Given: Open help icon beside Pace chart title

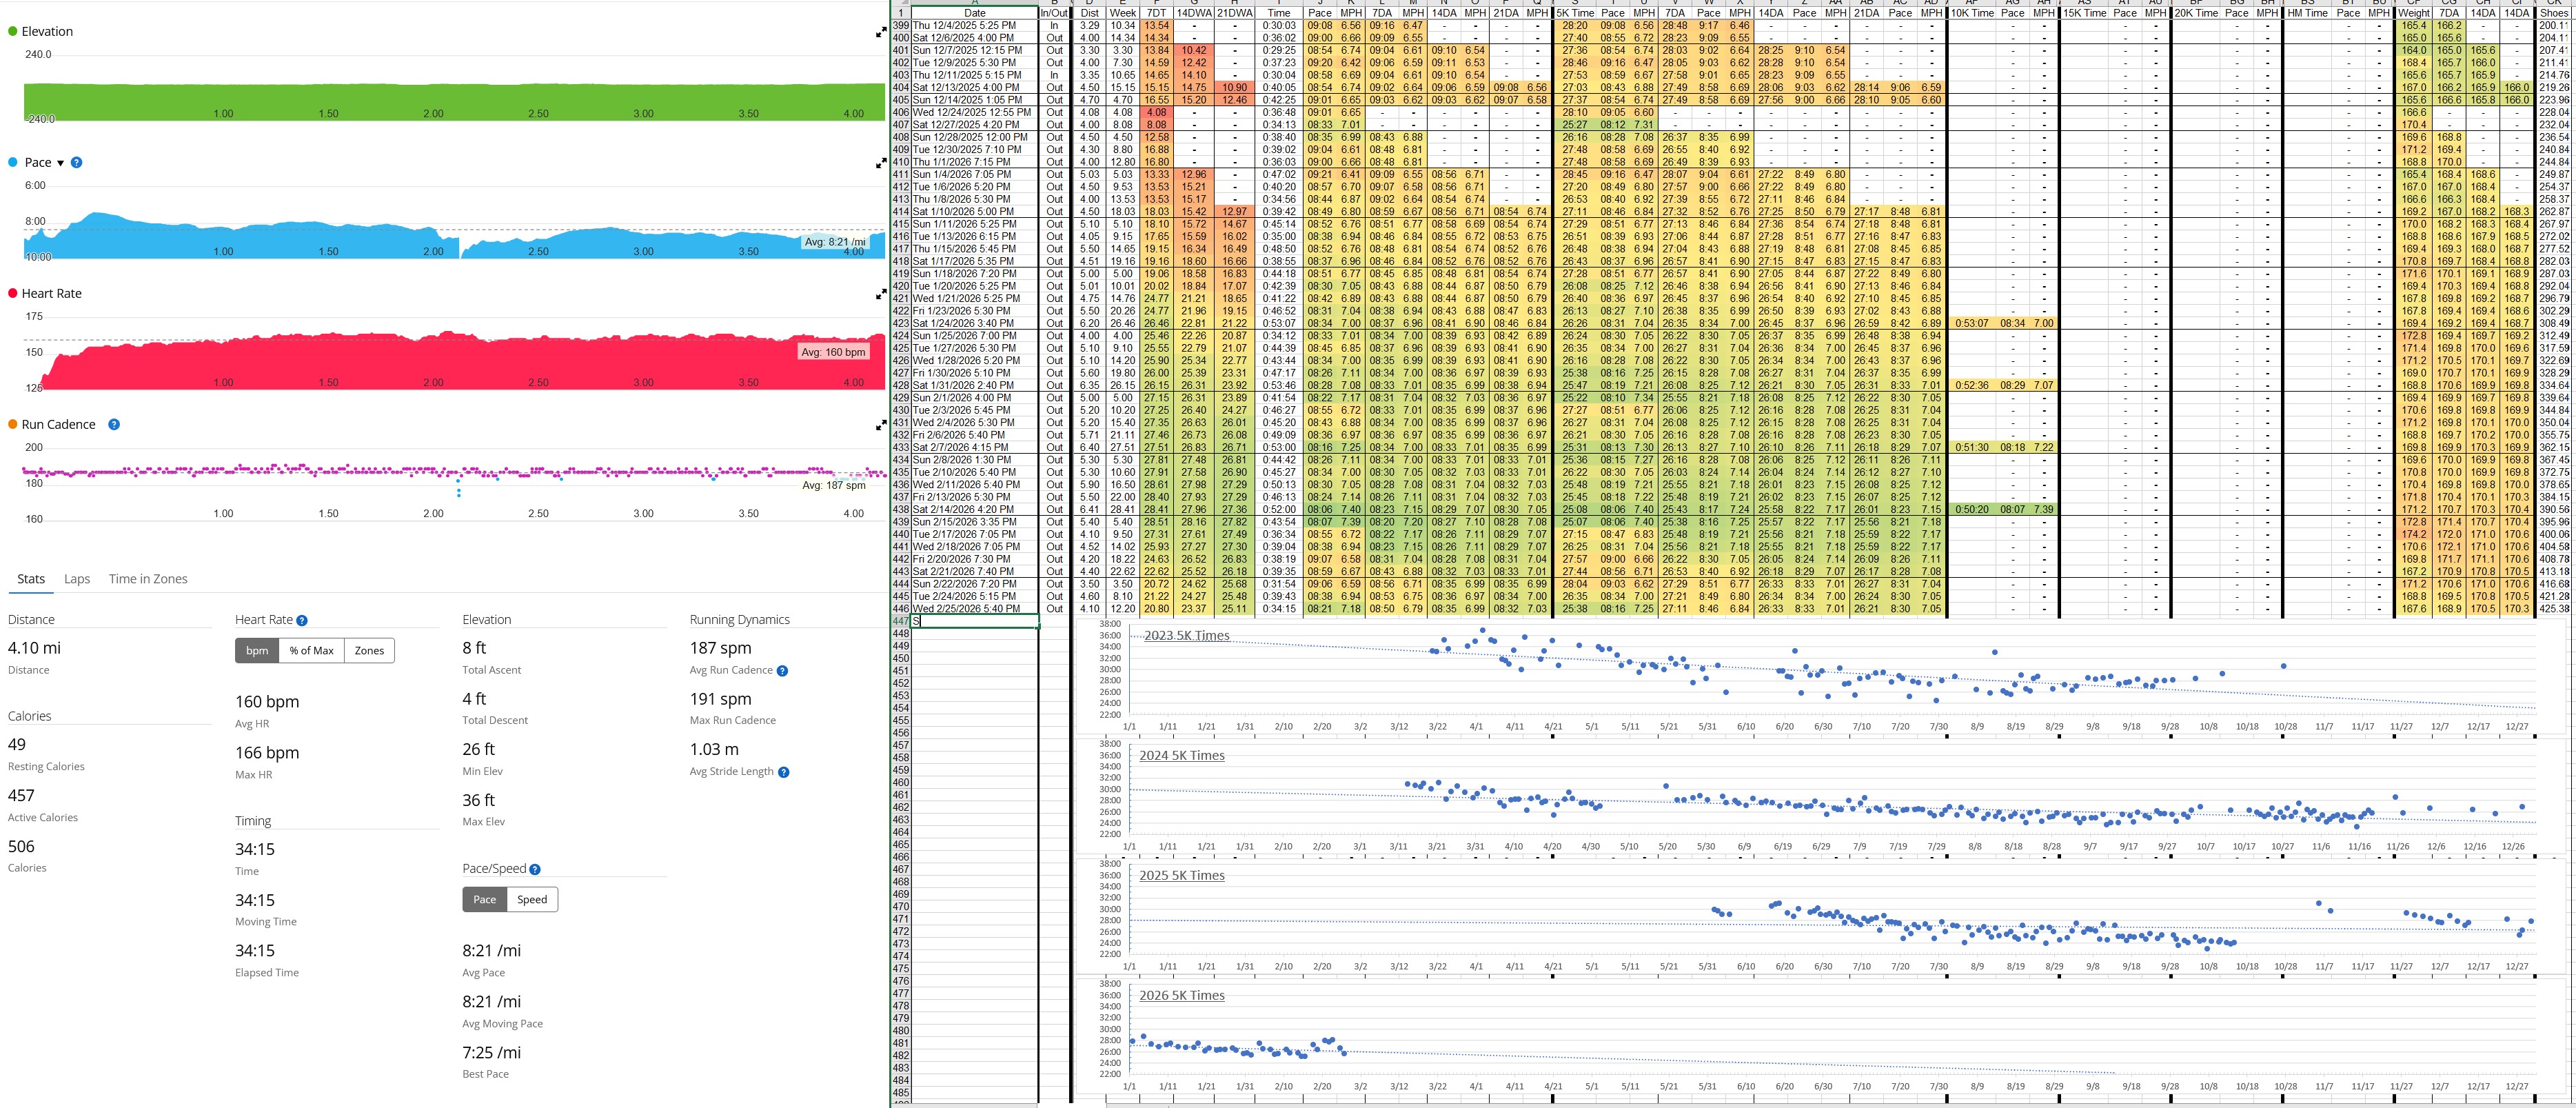Looking at the screenshot, I should (77, 163).
